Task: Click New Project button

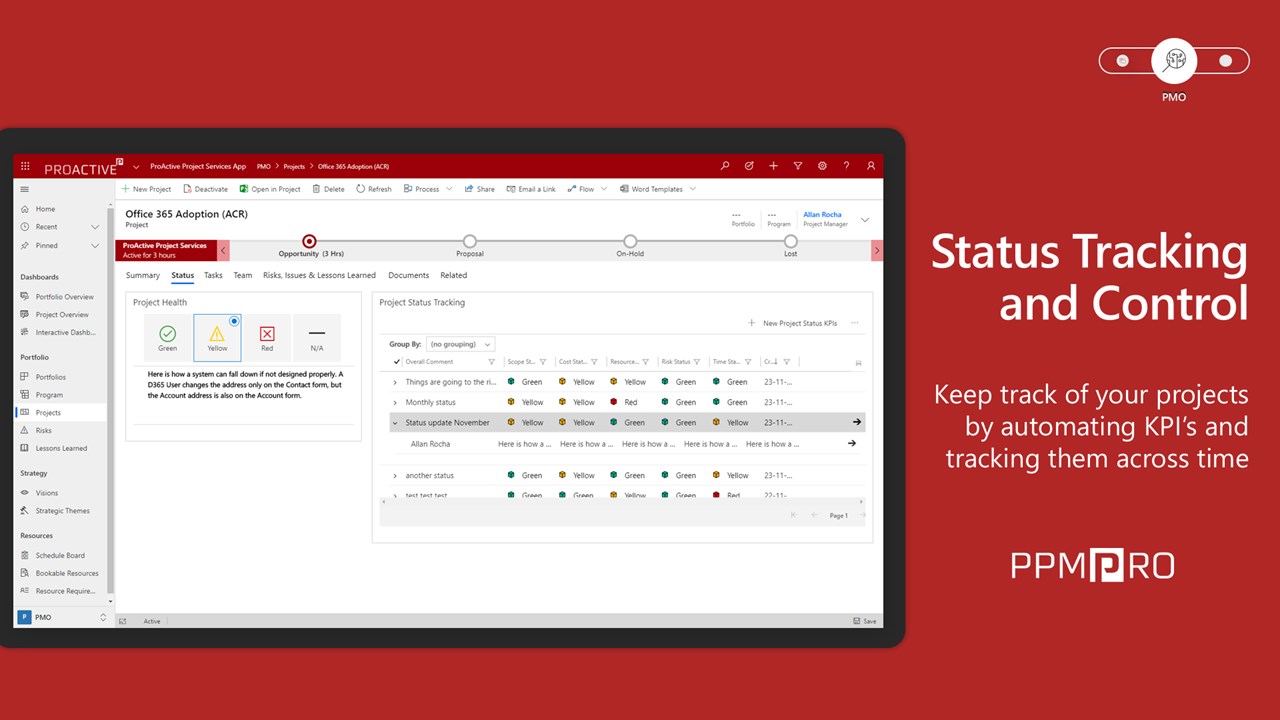Action: 146,189
